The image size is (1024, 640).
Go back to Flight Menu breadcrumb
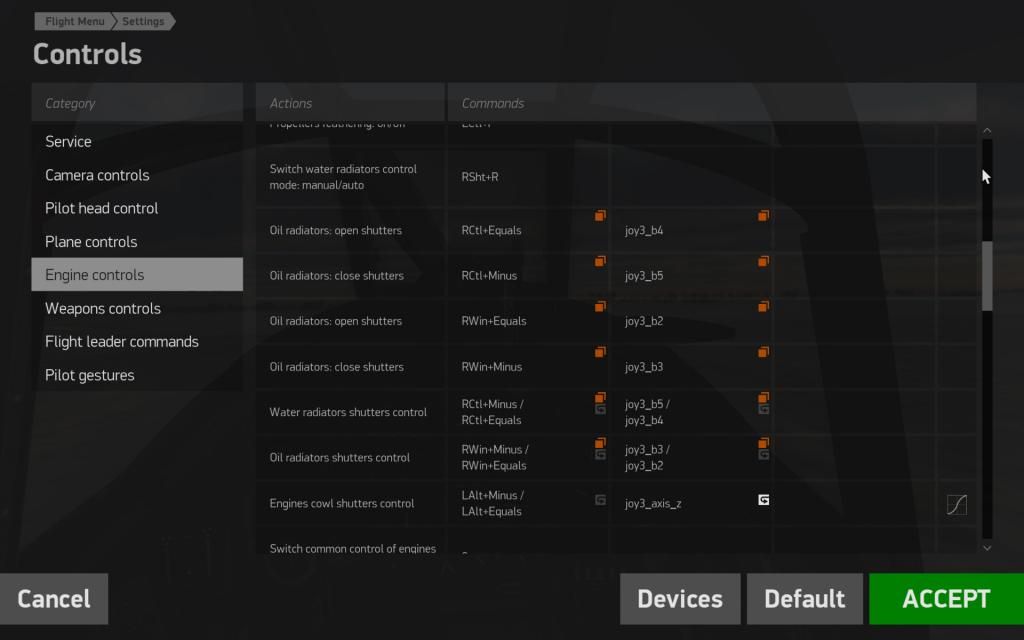tap(74, 21)
